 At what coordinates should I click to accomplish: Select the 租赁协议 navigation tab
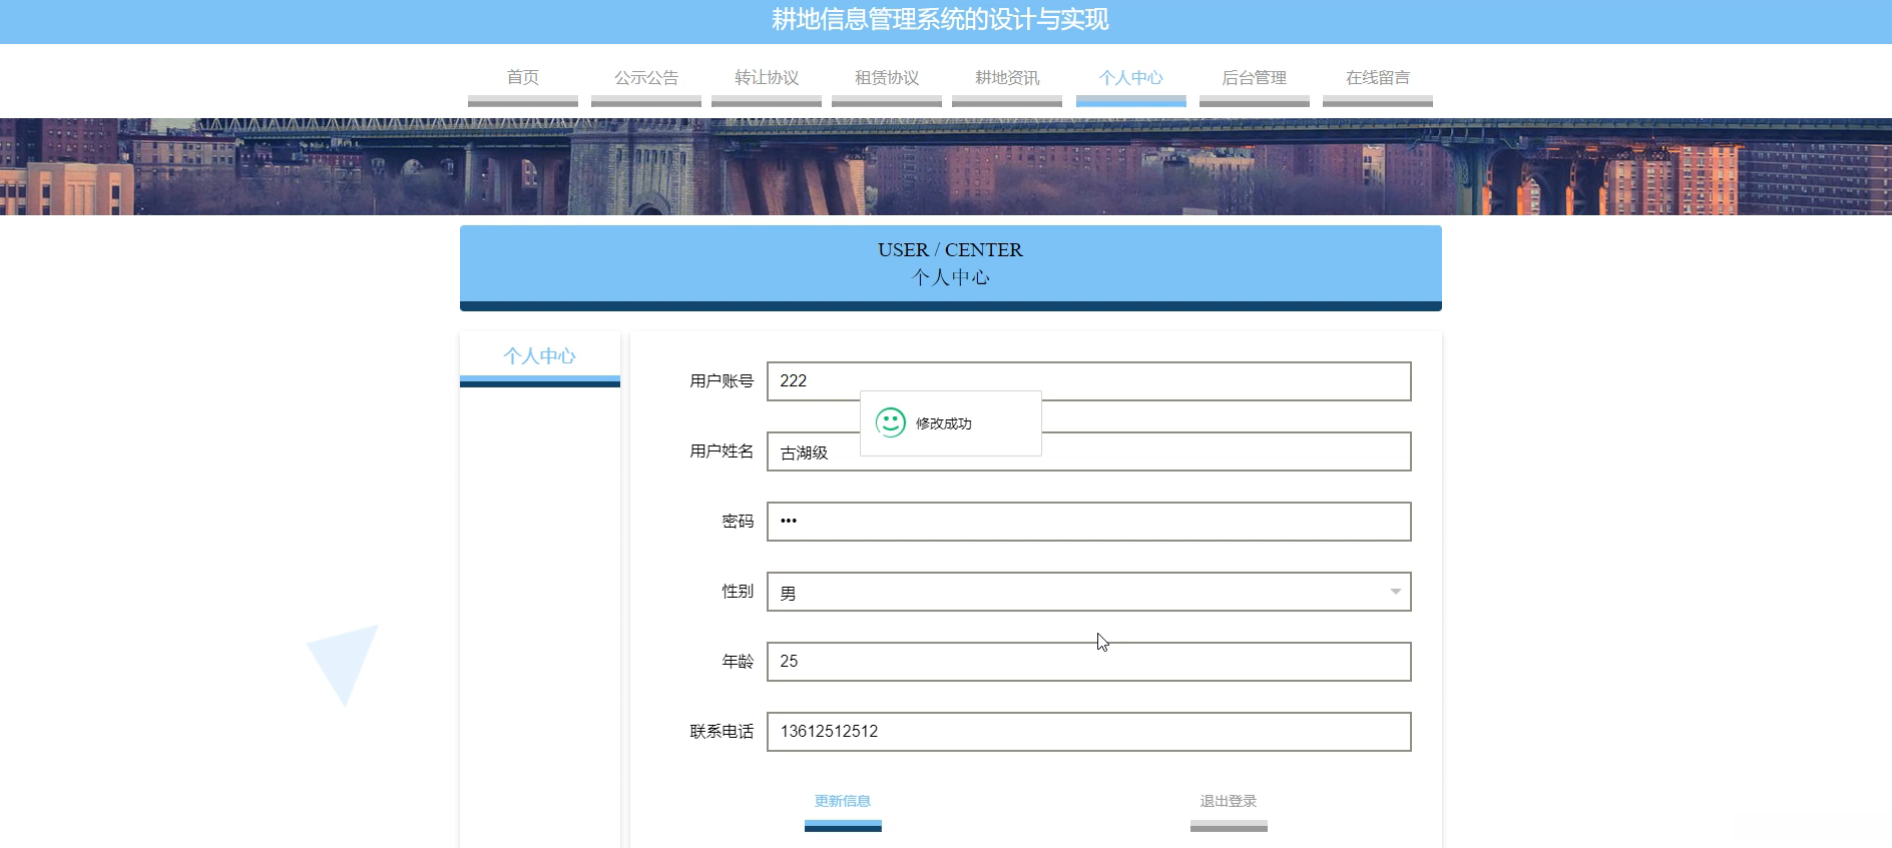887,78
